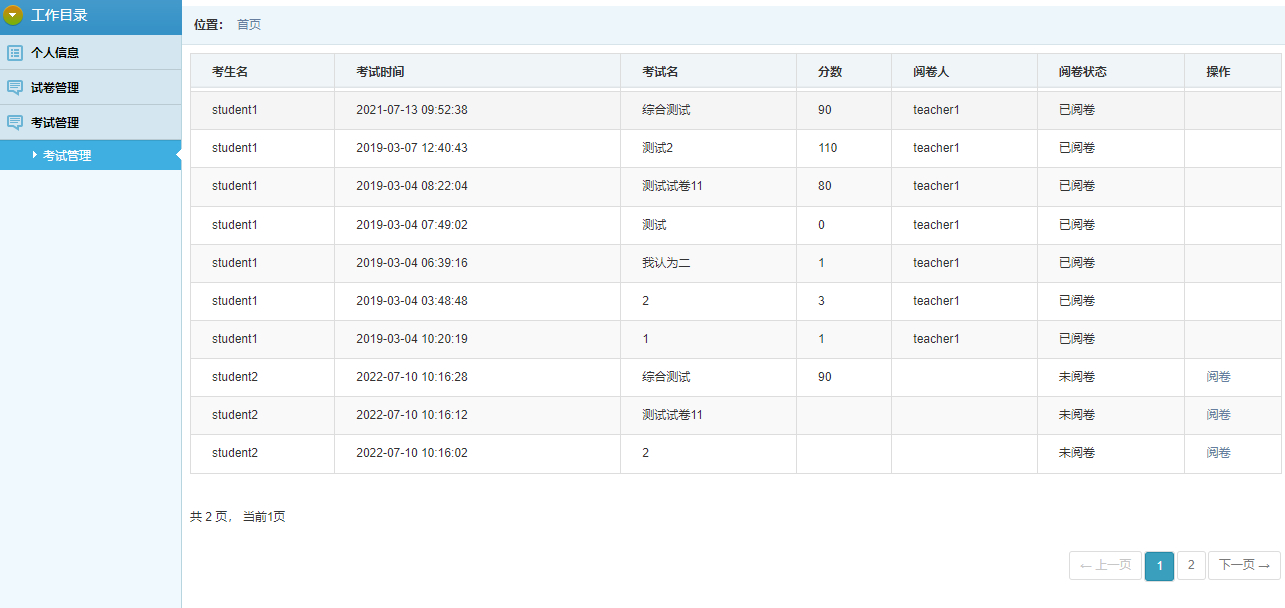Click score 90 in student2 综合测试 row
Image resolution: width=1285 pixels, height=608 pixels.
(x=825, y=377)
